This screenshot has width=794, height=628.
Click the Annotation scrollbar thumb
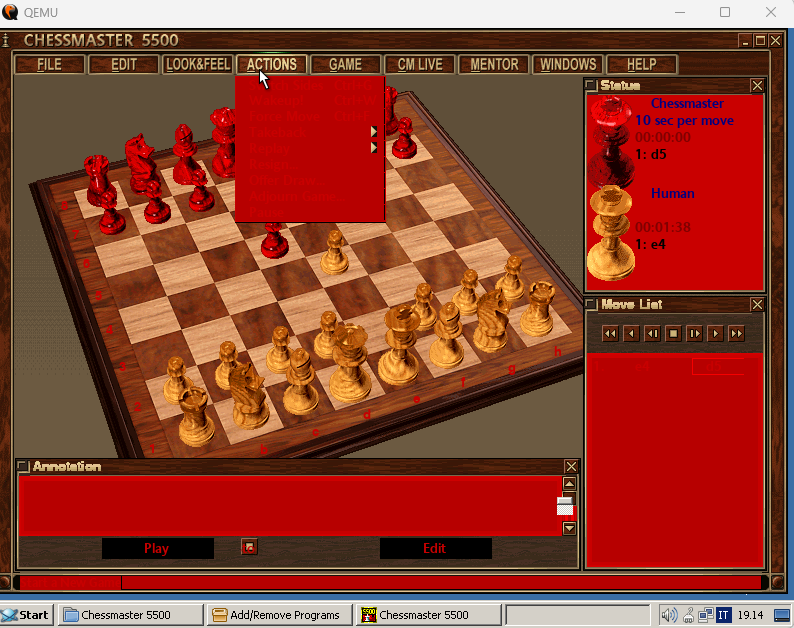tap(565, 505)
